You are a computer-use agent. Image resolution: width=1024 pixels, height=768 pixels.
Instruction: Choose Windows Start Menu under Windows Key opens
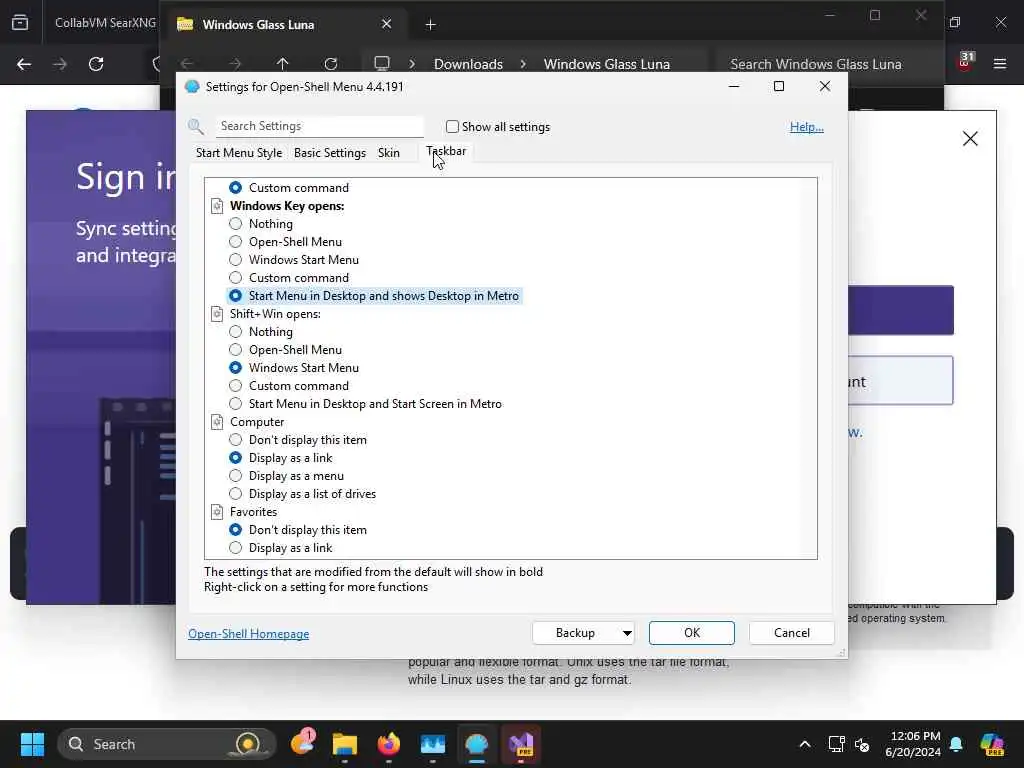pos(236,260)
